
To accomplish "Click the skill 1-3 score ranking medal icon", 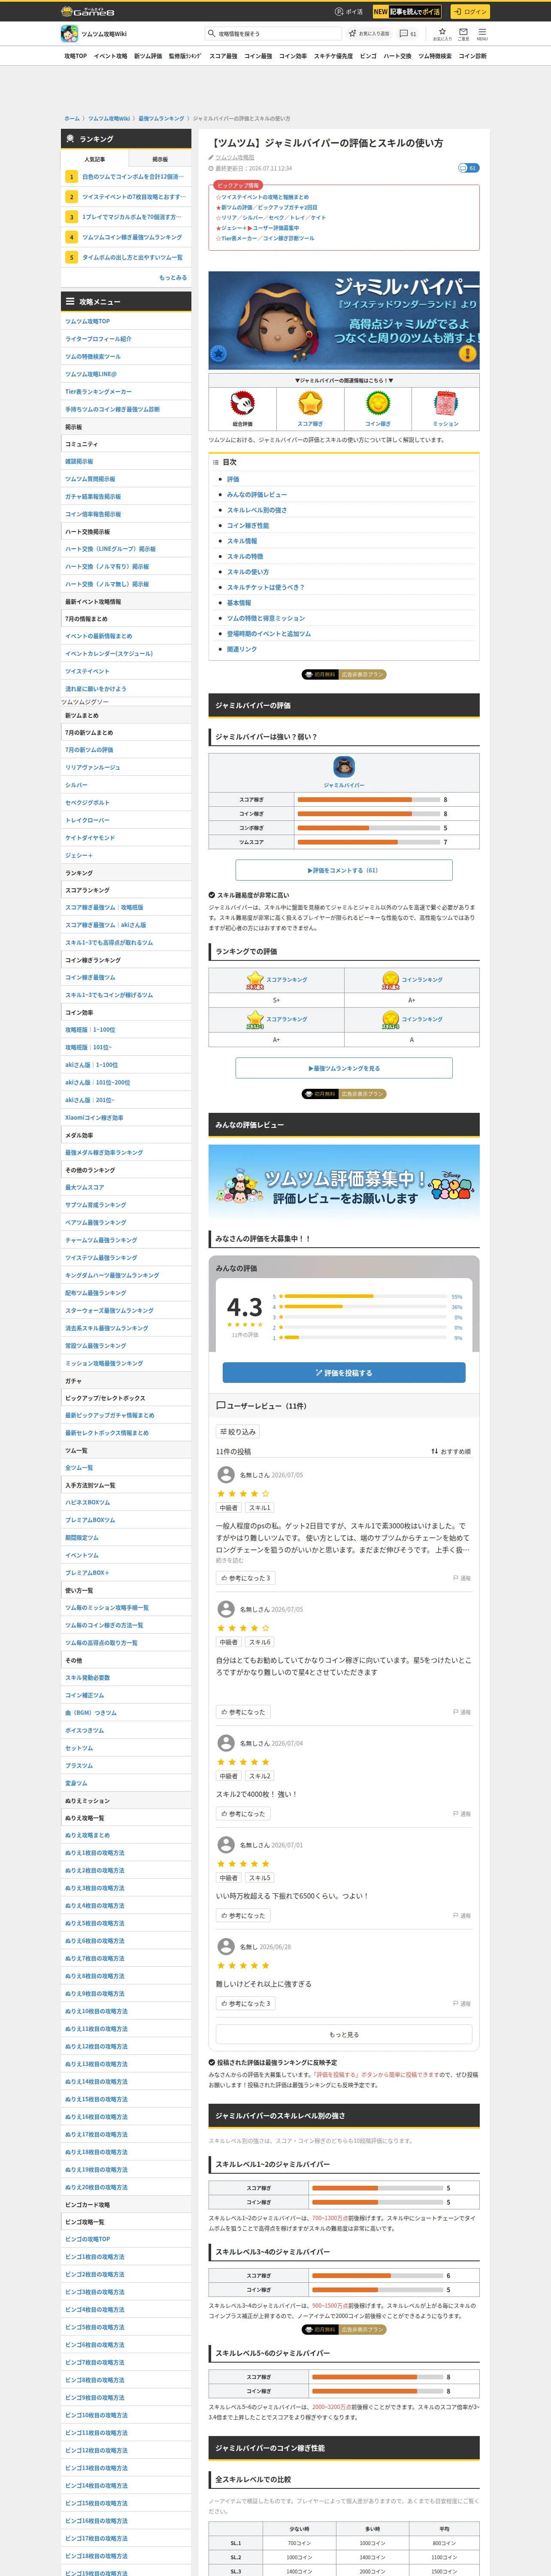I will [x=255, y=1020].
